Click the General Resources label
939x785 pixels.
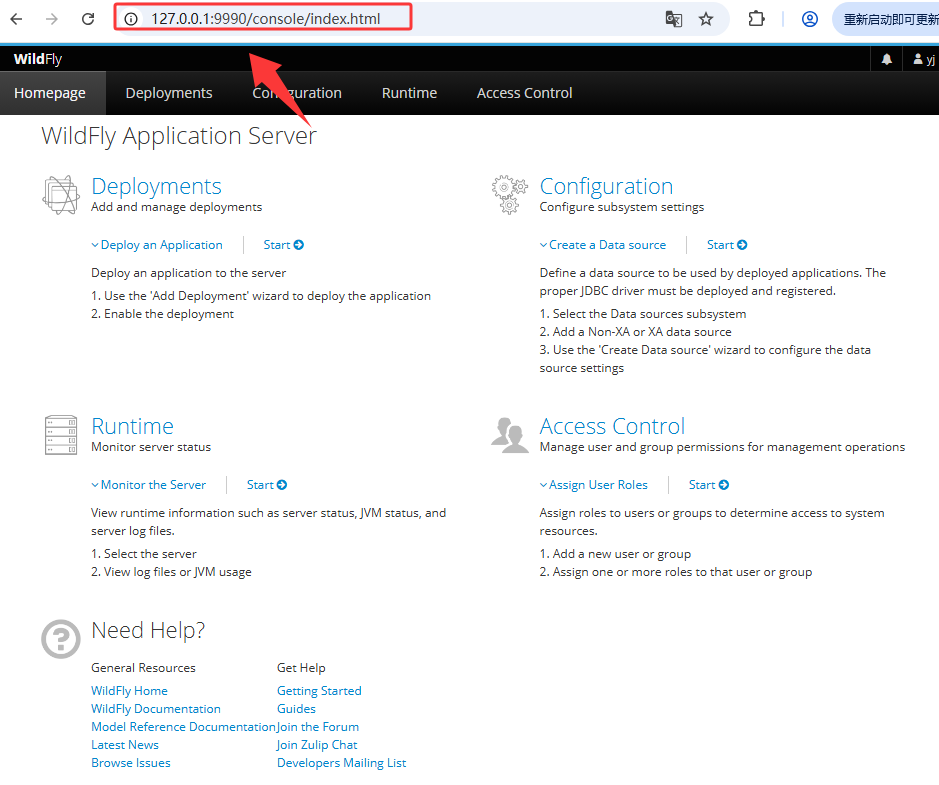click(x=143, y=668)
